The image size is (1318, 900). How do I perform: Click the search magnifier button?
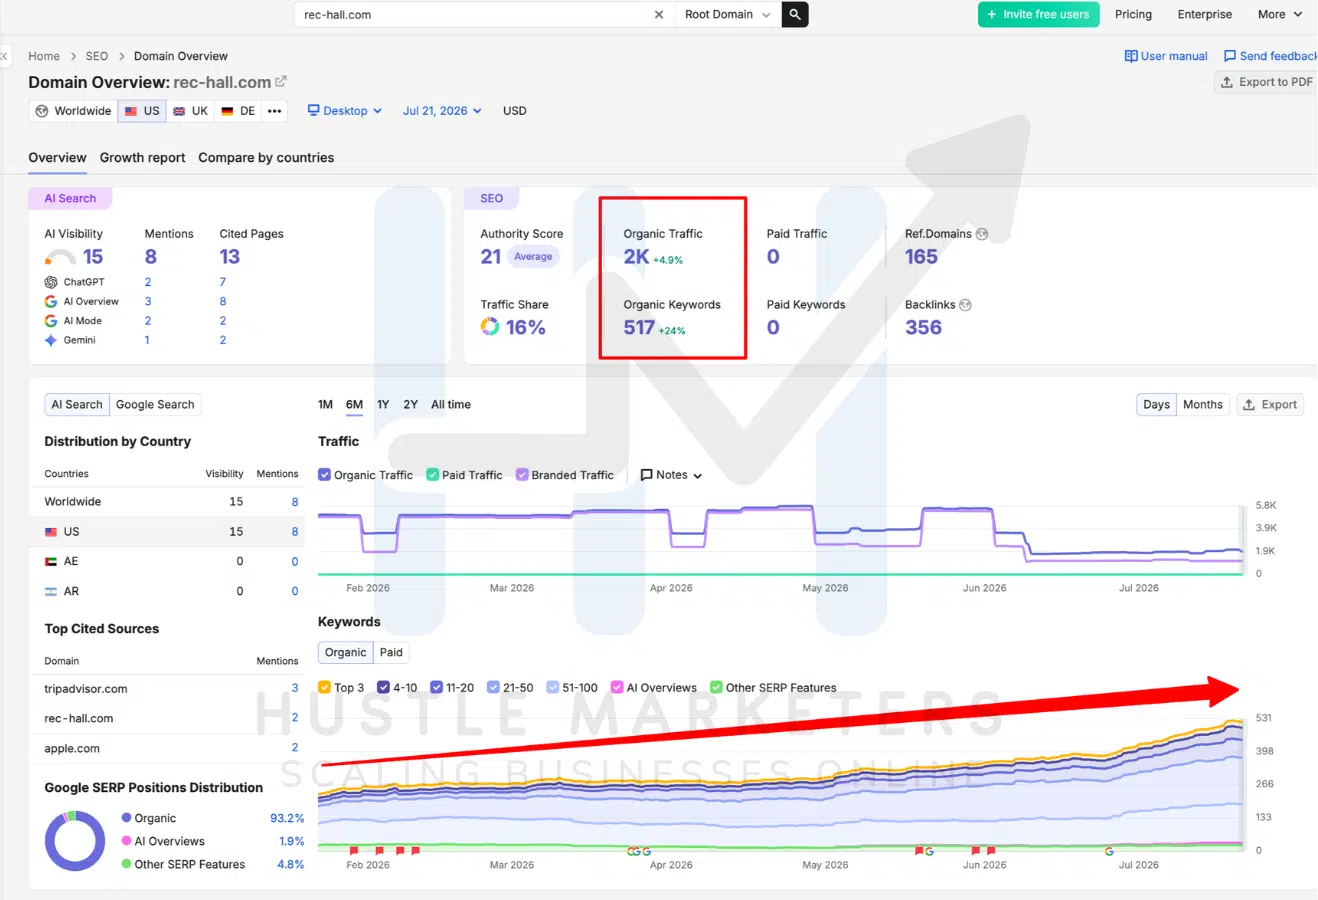click(795, 15)
